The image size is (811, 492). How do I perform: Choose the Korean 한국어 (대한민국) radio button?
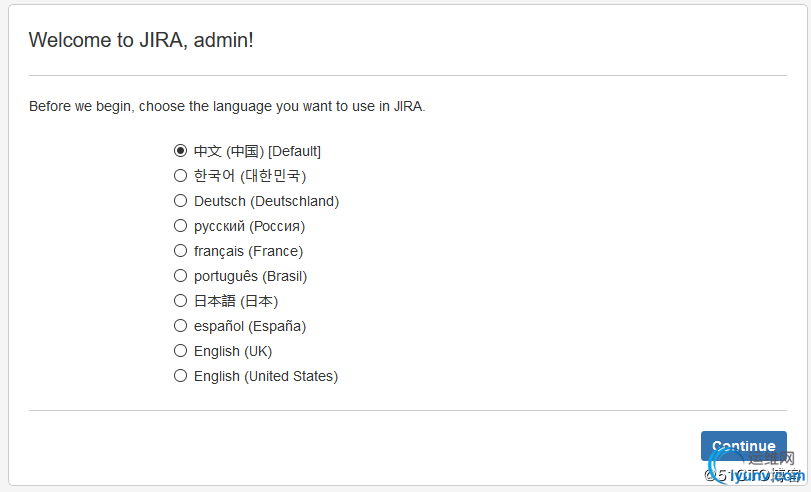tap(180, 175)
